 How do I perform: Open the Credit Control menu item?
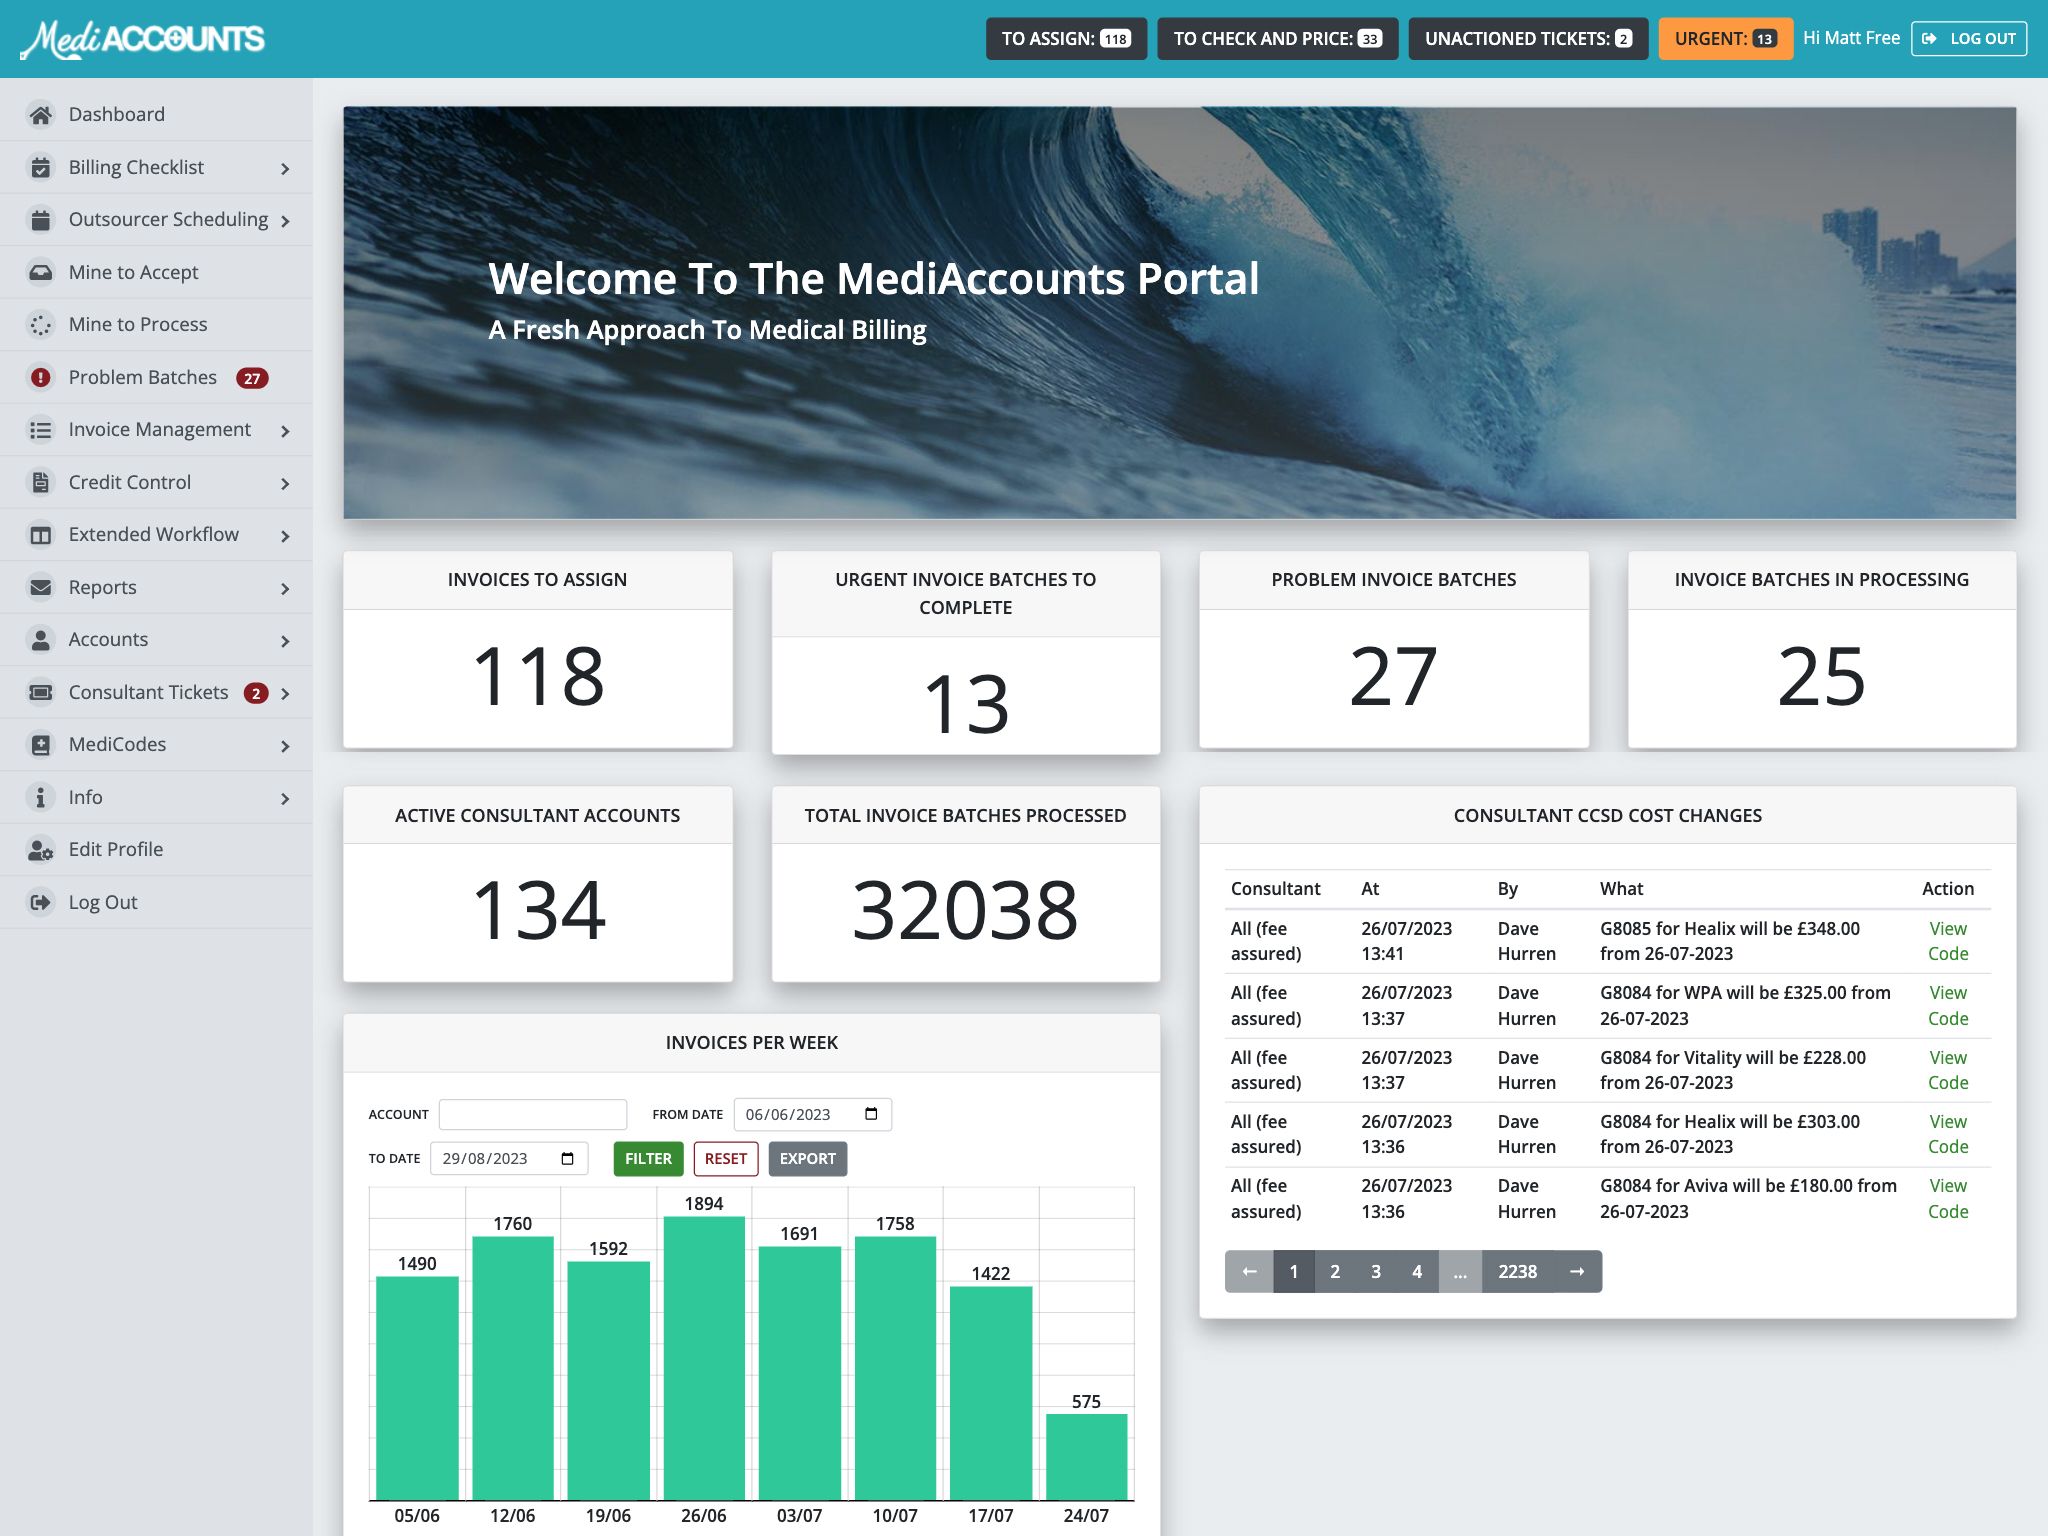[x=130, y=482]
